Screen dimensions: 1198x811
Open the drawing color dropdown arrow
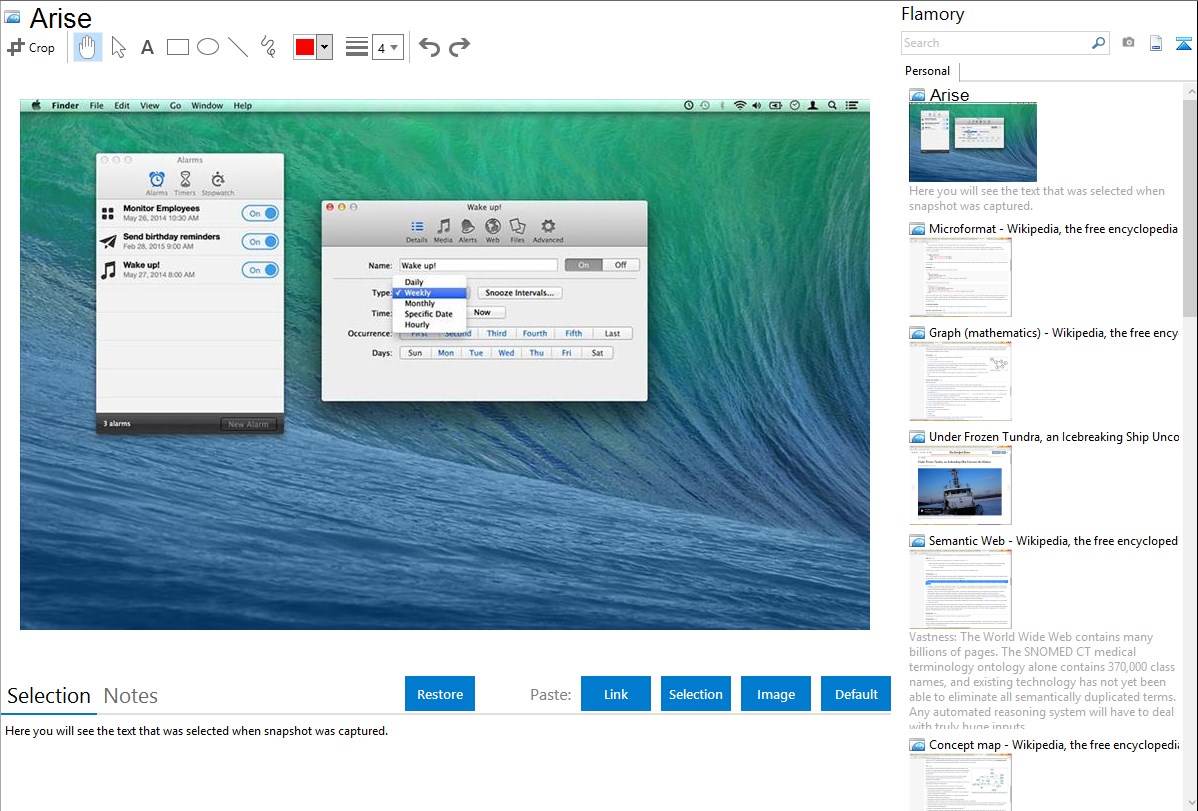(x=324, y=47)
